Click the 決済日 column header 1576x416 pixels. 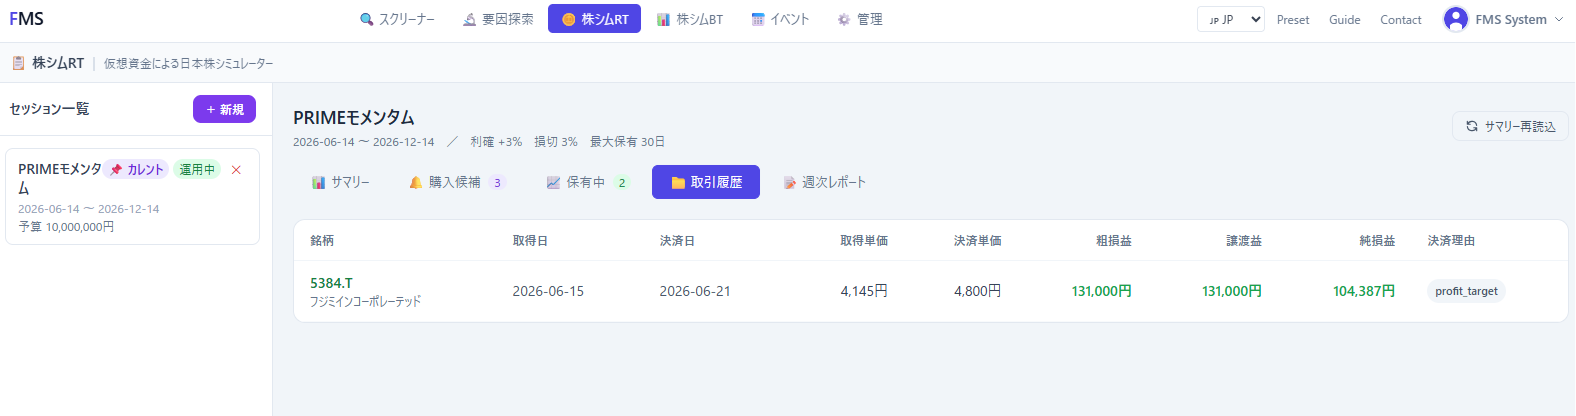pos(677,241)
